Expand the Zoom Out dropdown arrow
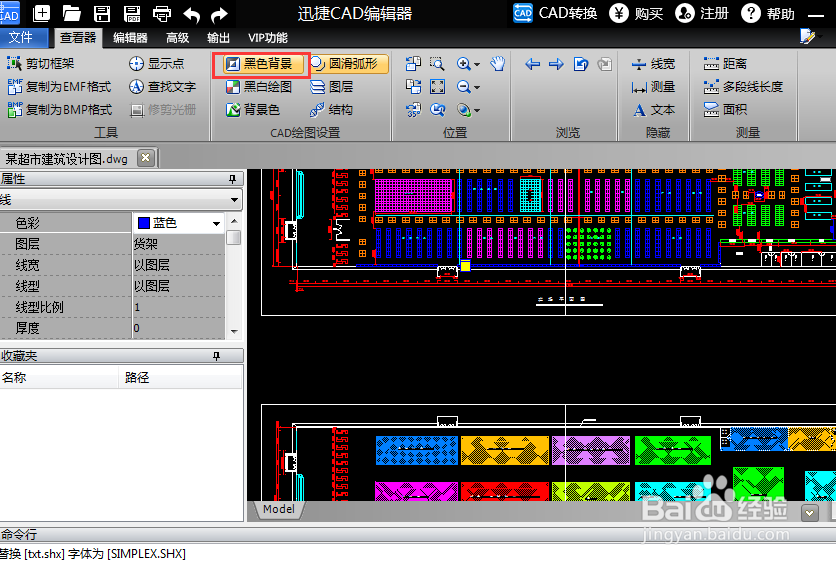The image size is (836, 563). coord(477,87)
